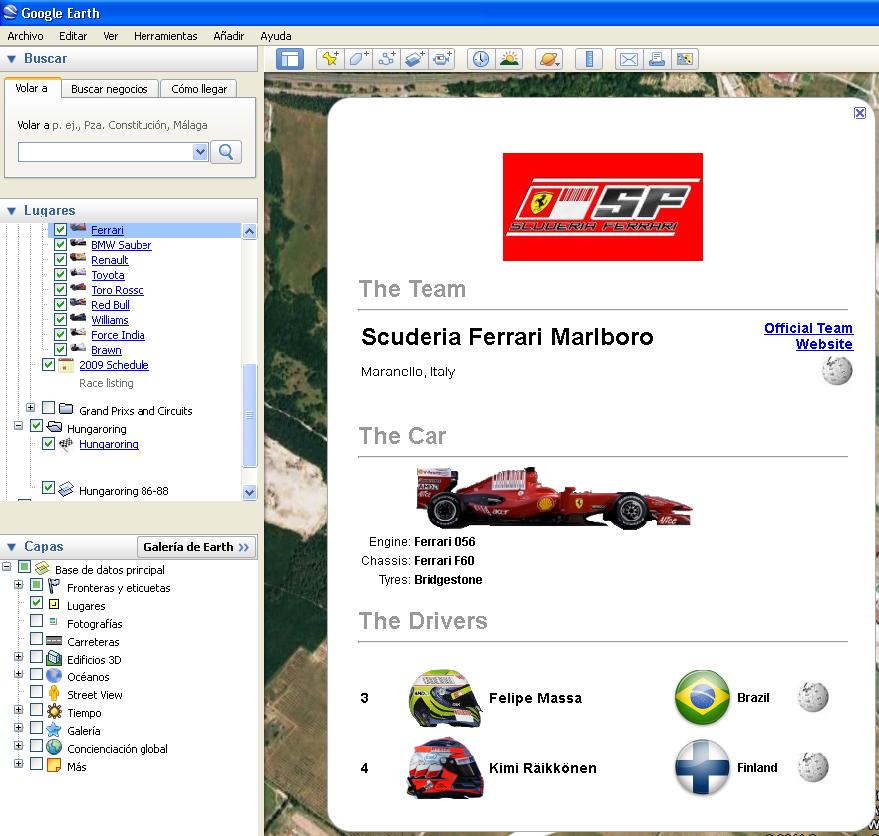The width and height of the screenshot is (879, 836).
Task: Collapse the Buscar panel
Action: coord(11,59)
